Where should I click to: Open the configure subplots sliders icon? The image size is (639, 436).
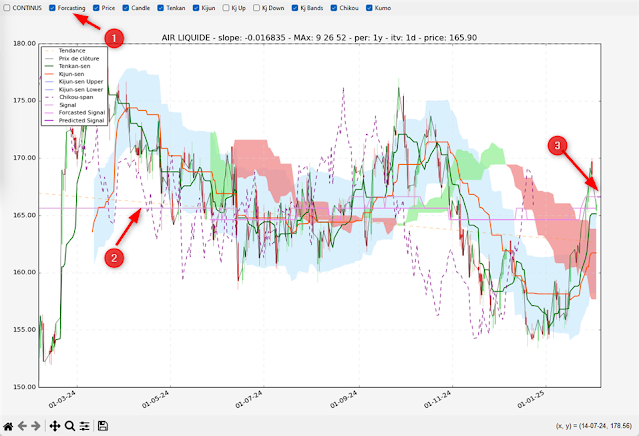tap(85, 426)
